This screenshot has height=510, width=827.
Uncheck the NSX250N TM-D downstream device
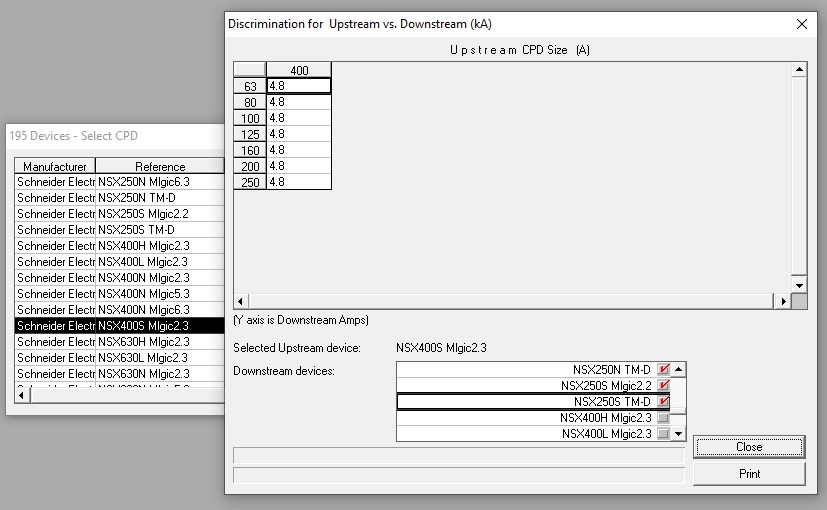(x=663, y=369)
